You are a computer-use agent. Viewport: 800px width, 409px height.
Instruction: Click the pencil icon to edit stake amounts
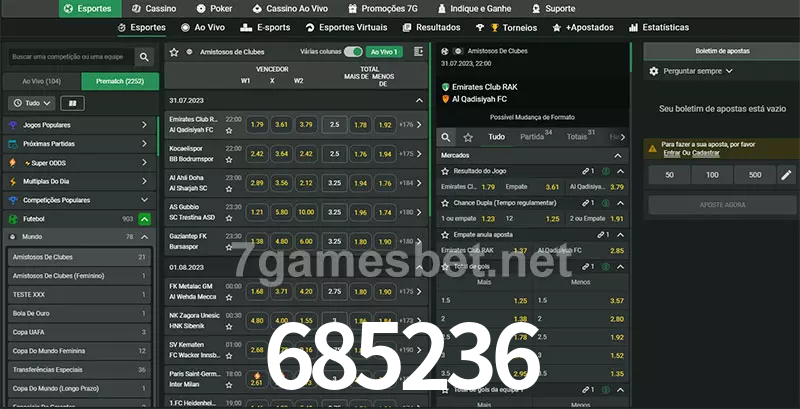(786, 175)
